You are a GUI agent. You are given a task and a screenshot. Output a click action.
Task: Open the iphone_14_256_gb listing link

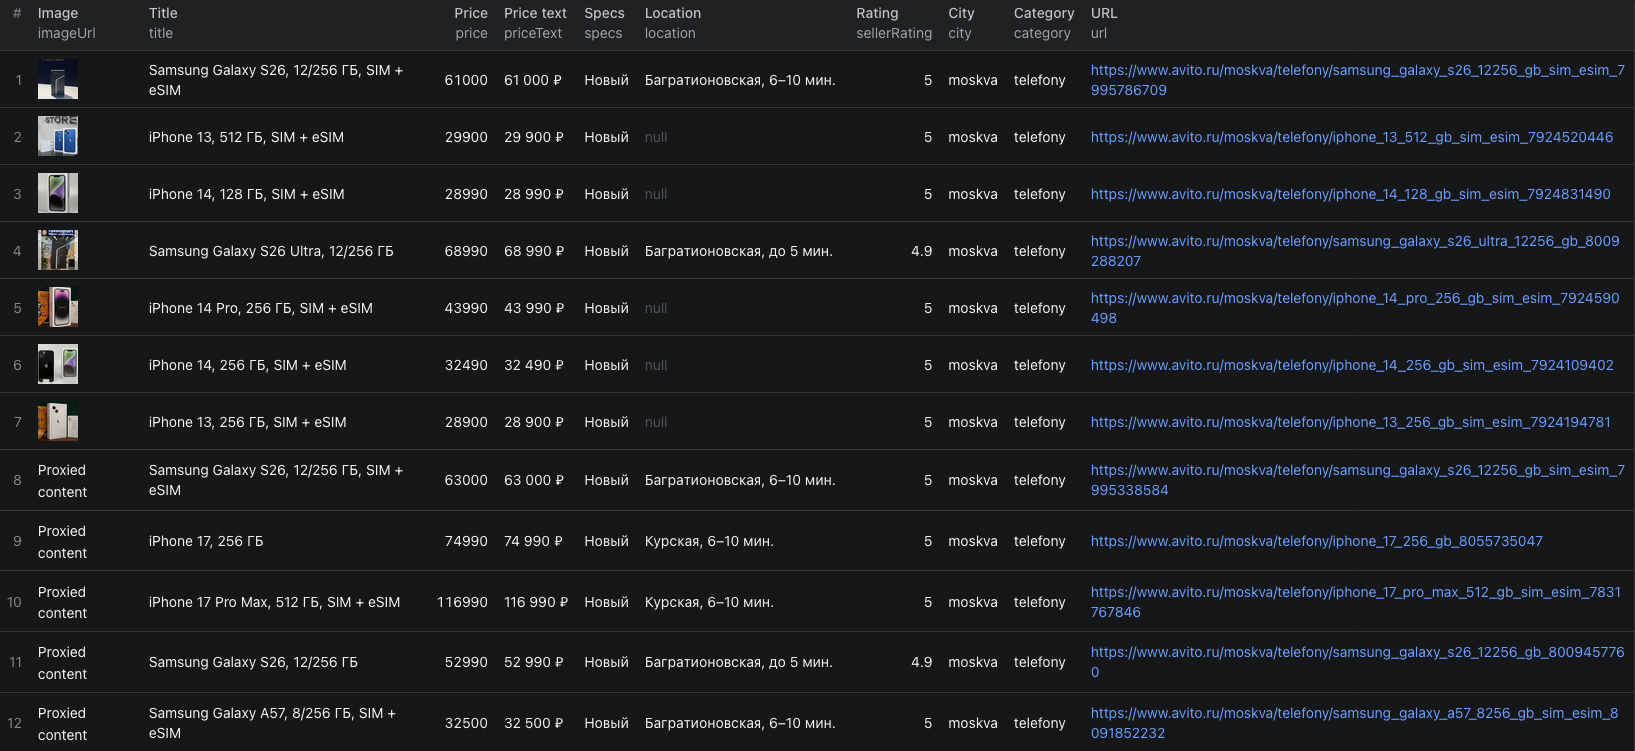pos(1352,365)
